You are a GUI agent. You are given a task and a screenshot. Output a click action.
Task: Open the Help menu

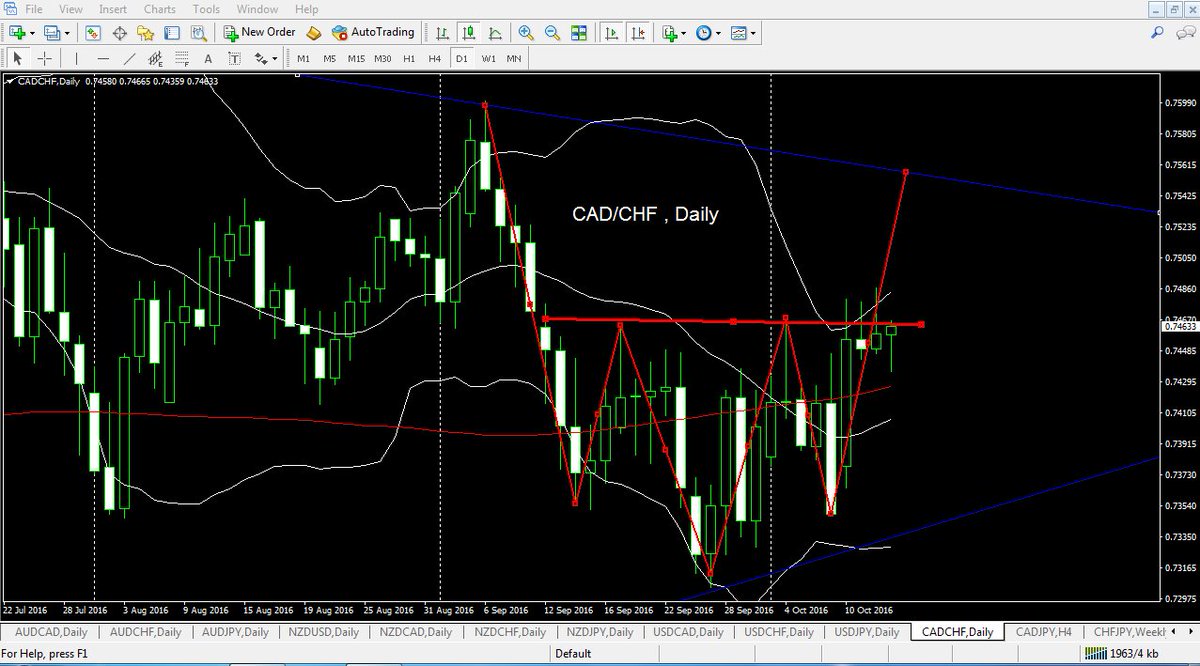(x=306, y=9)
